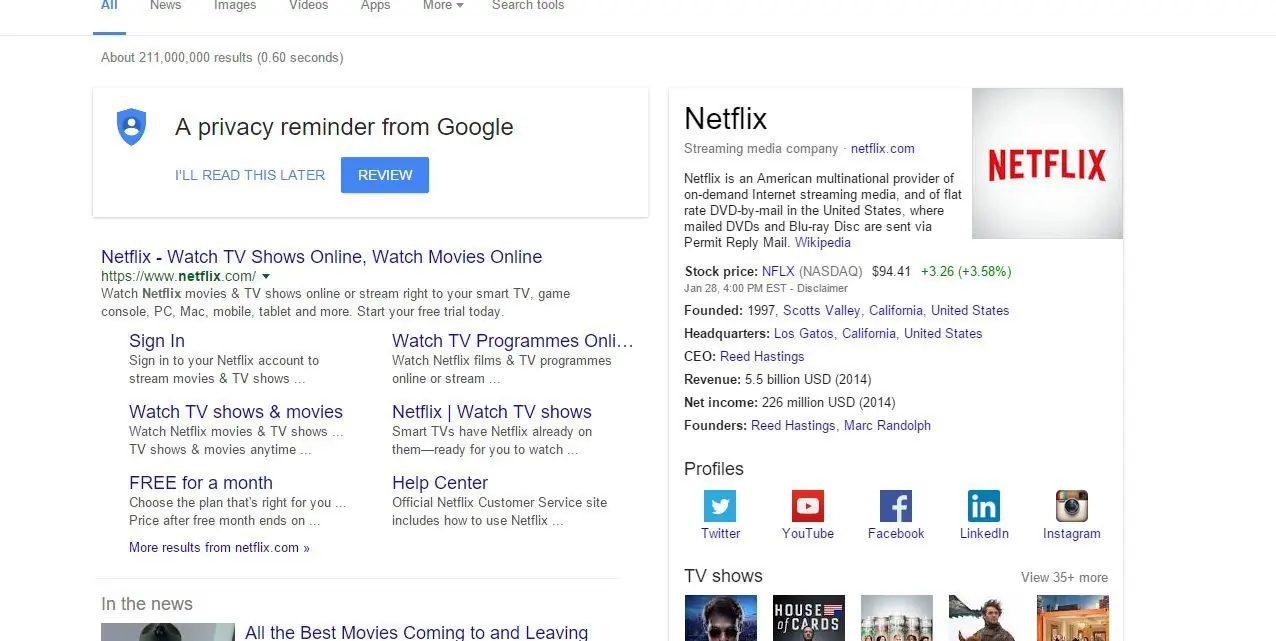This screenshot has width=1276, height=641.
Task: Open the Watch TV Programmes Online sitelink
Action: click(x=513, y=341)
